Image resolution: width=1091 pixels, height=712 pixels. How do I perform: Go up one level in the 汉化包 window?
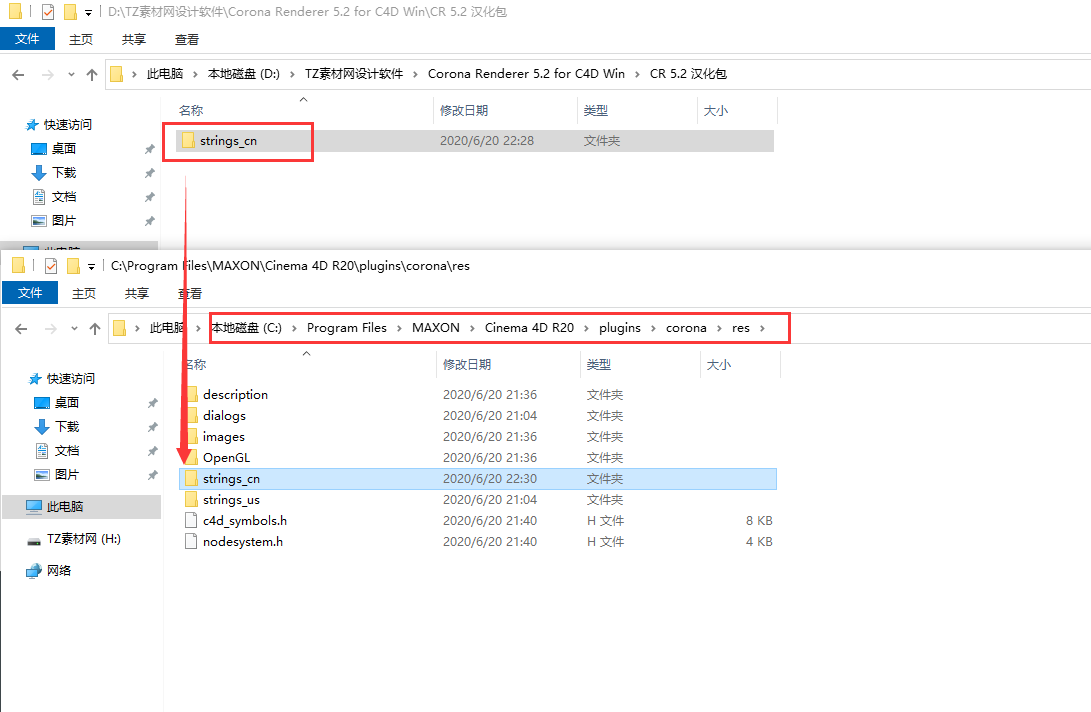click(x=92, y=74)
